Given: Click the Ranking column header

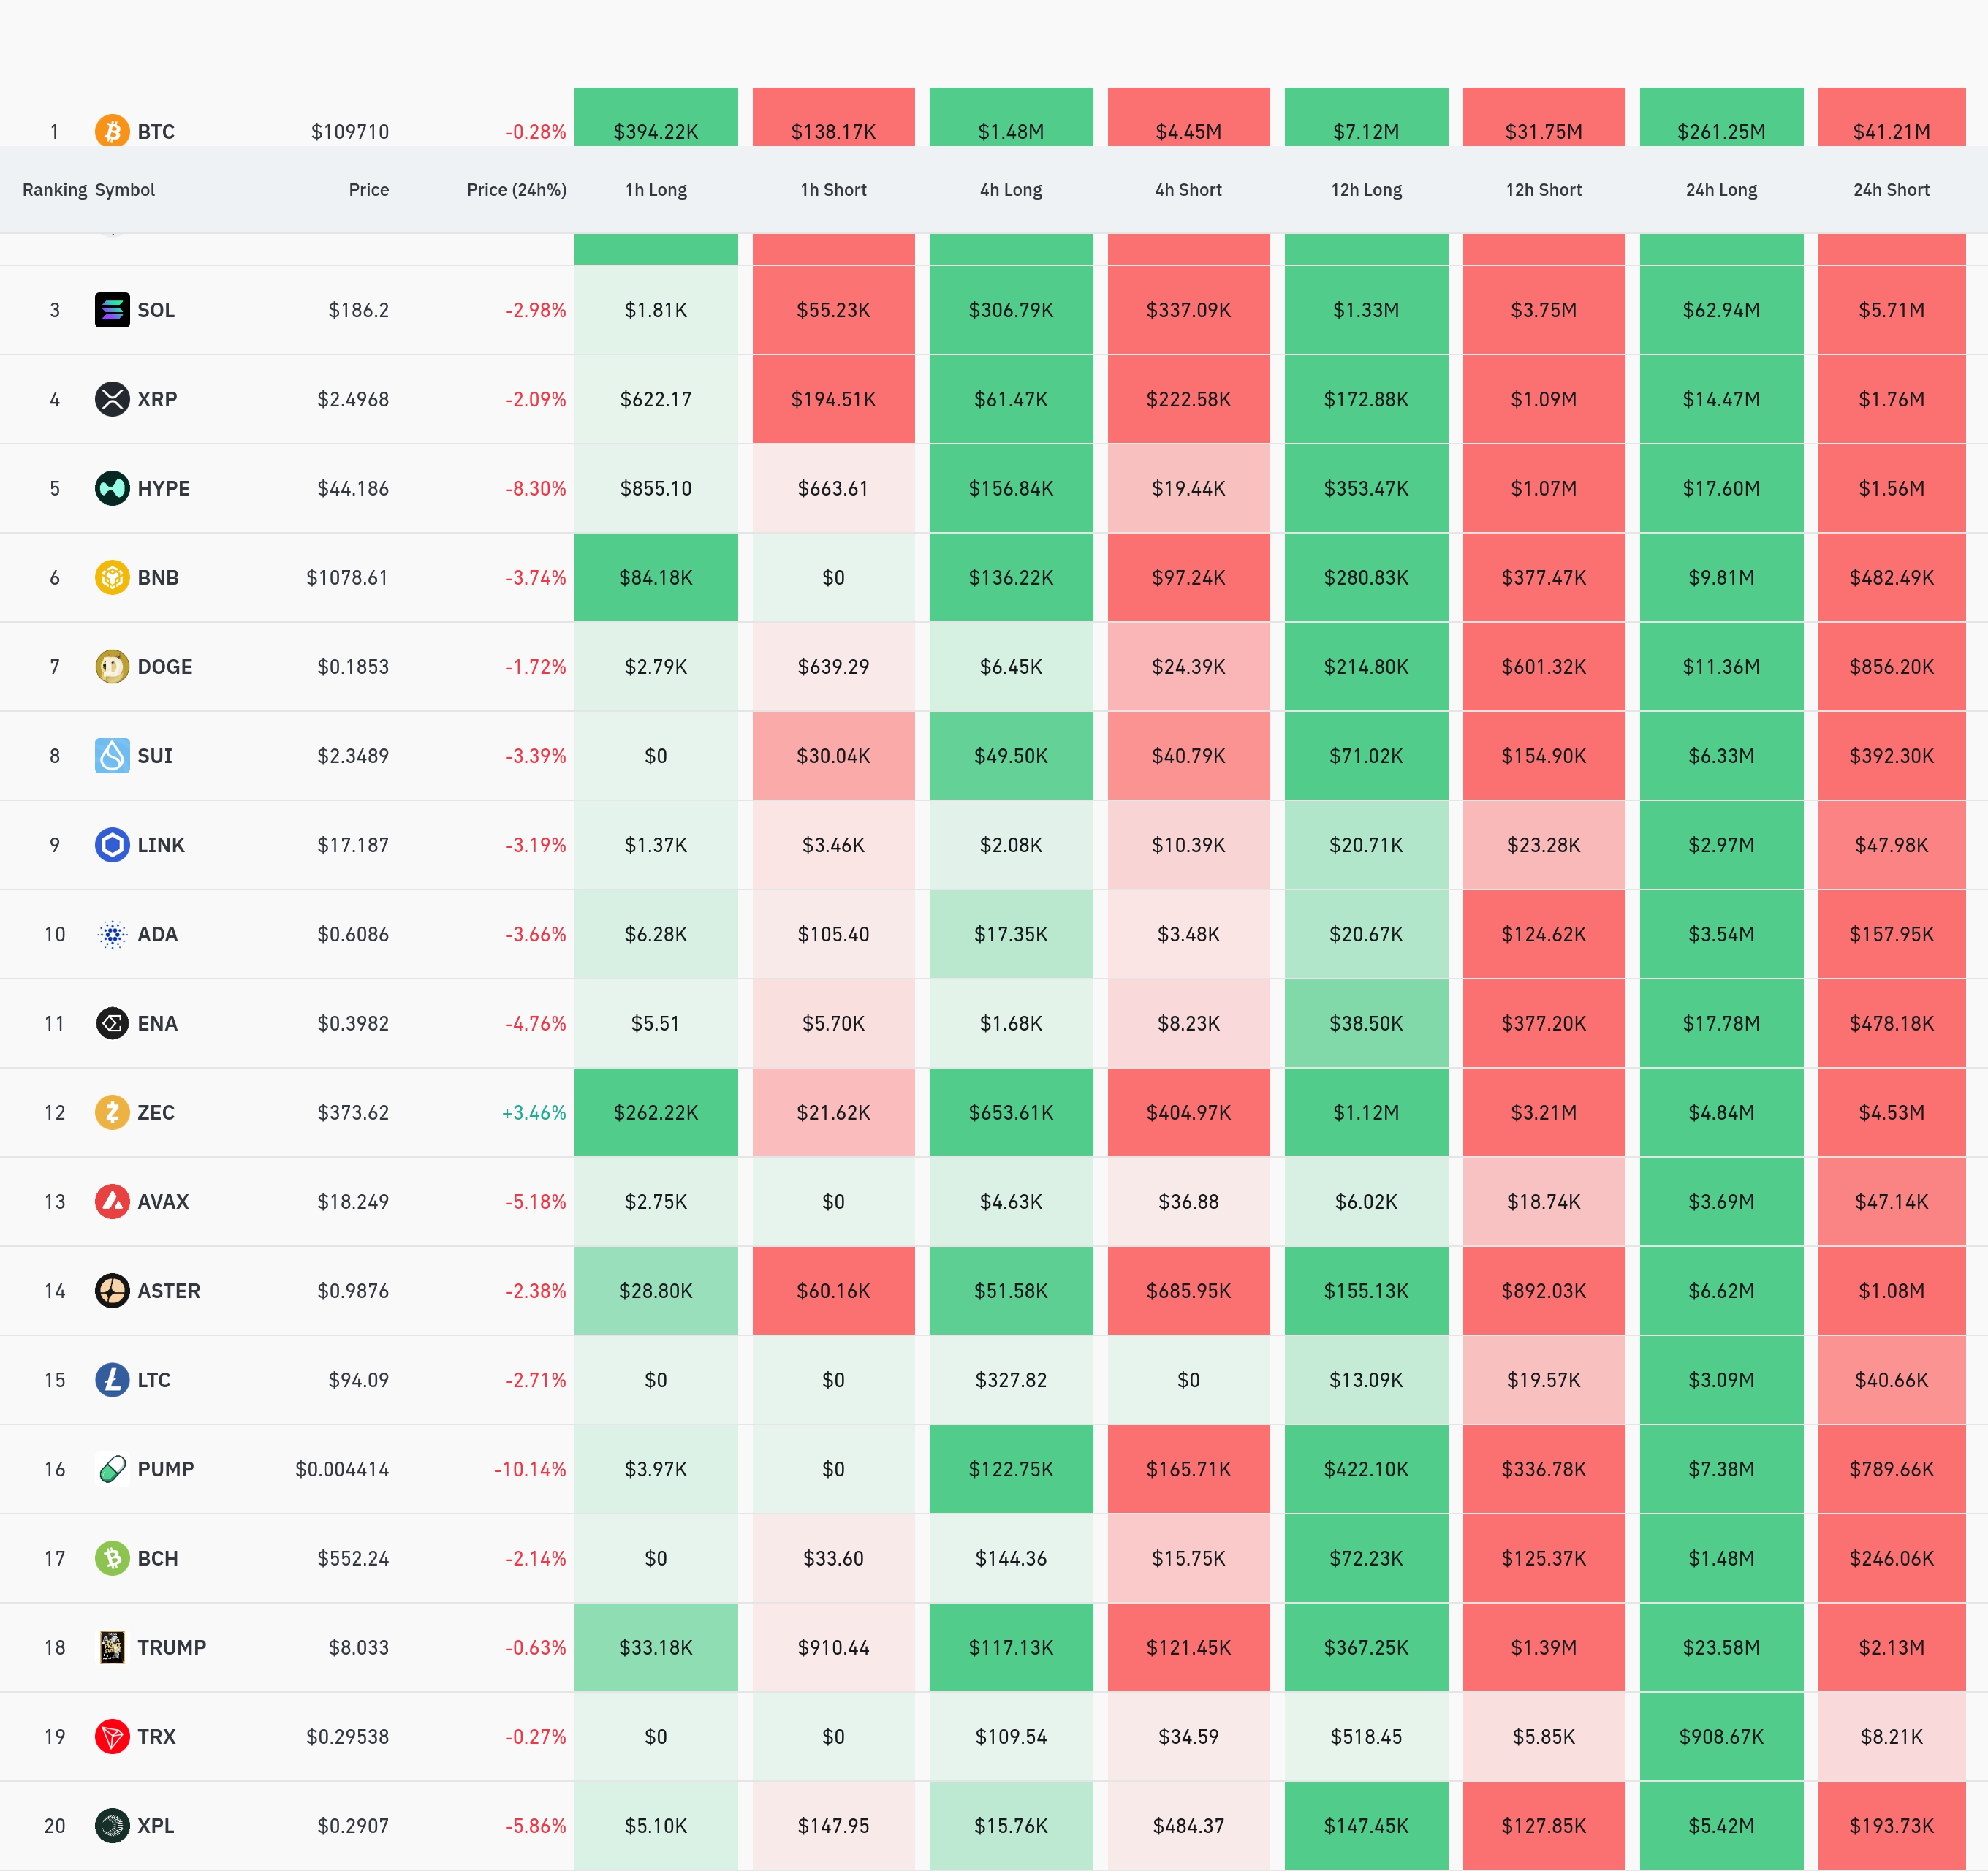Looking at the screenshot, I should [54, 190].
